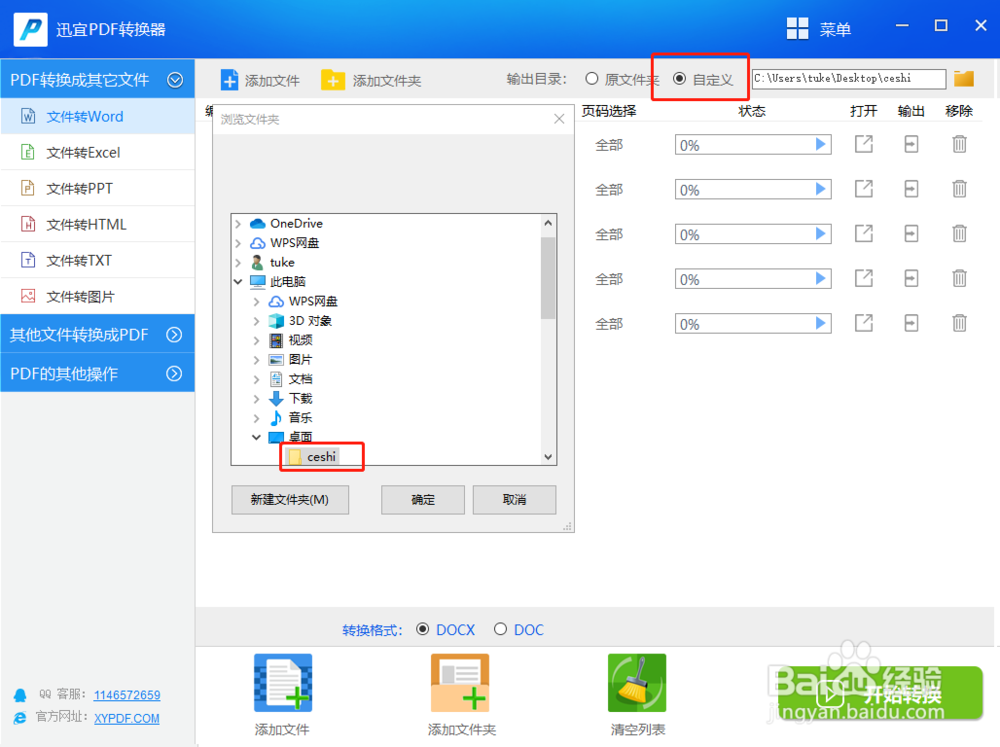The width and height of the screenshot is (1000, 747).
Task: Click the output icon in the fourth row
Action: [911, 278]
